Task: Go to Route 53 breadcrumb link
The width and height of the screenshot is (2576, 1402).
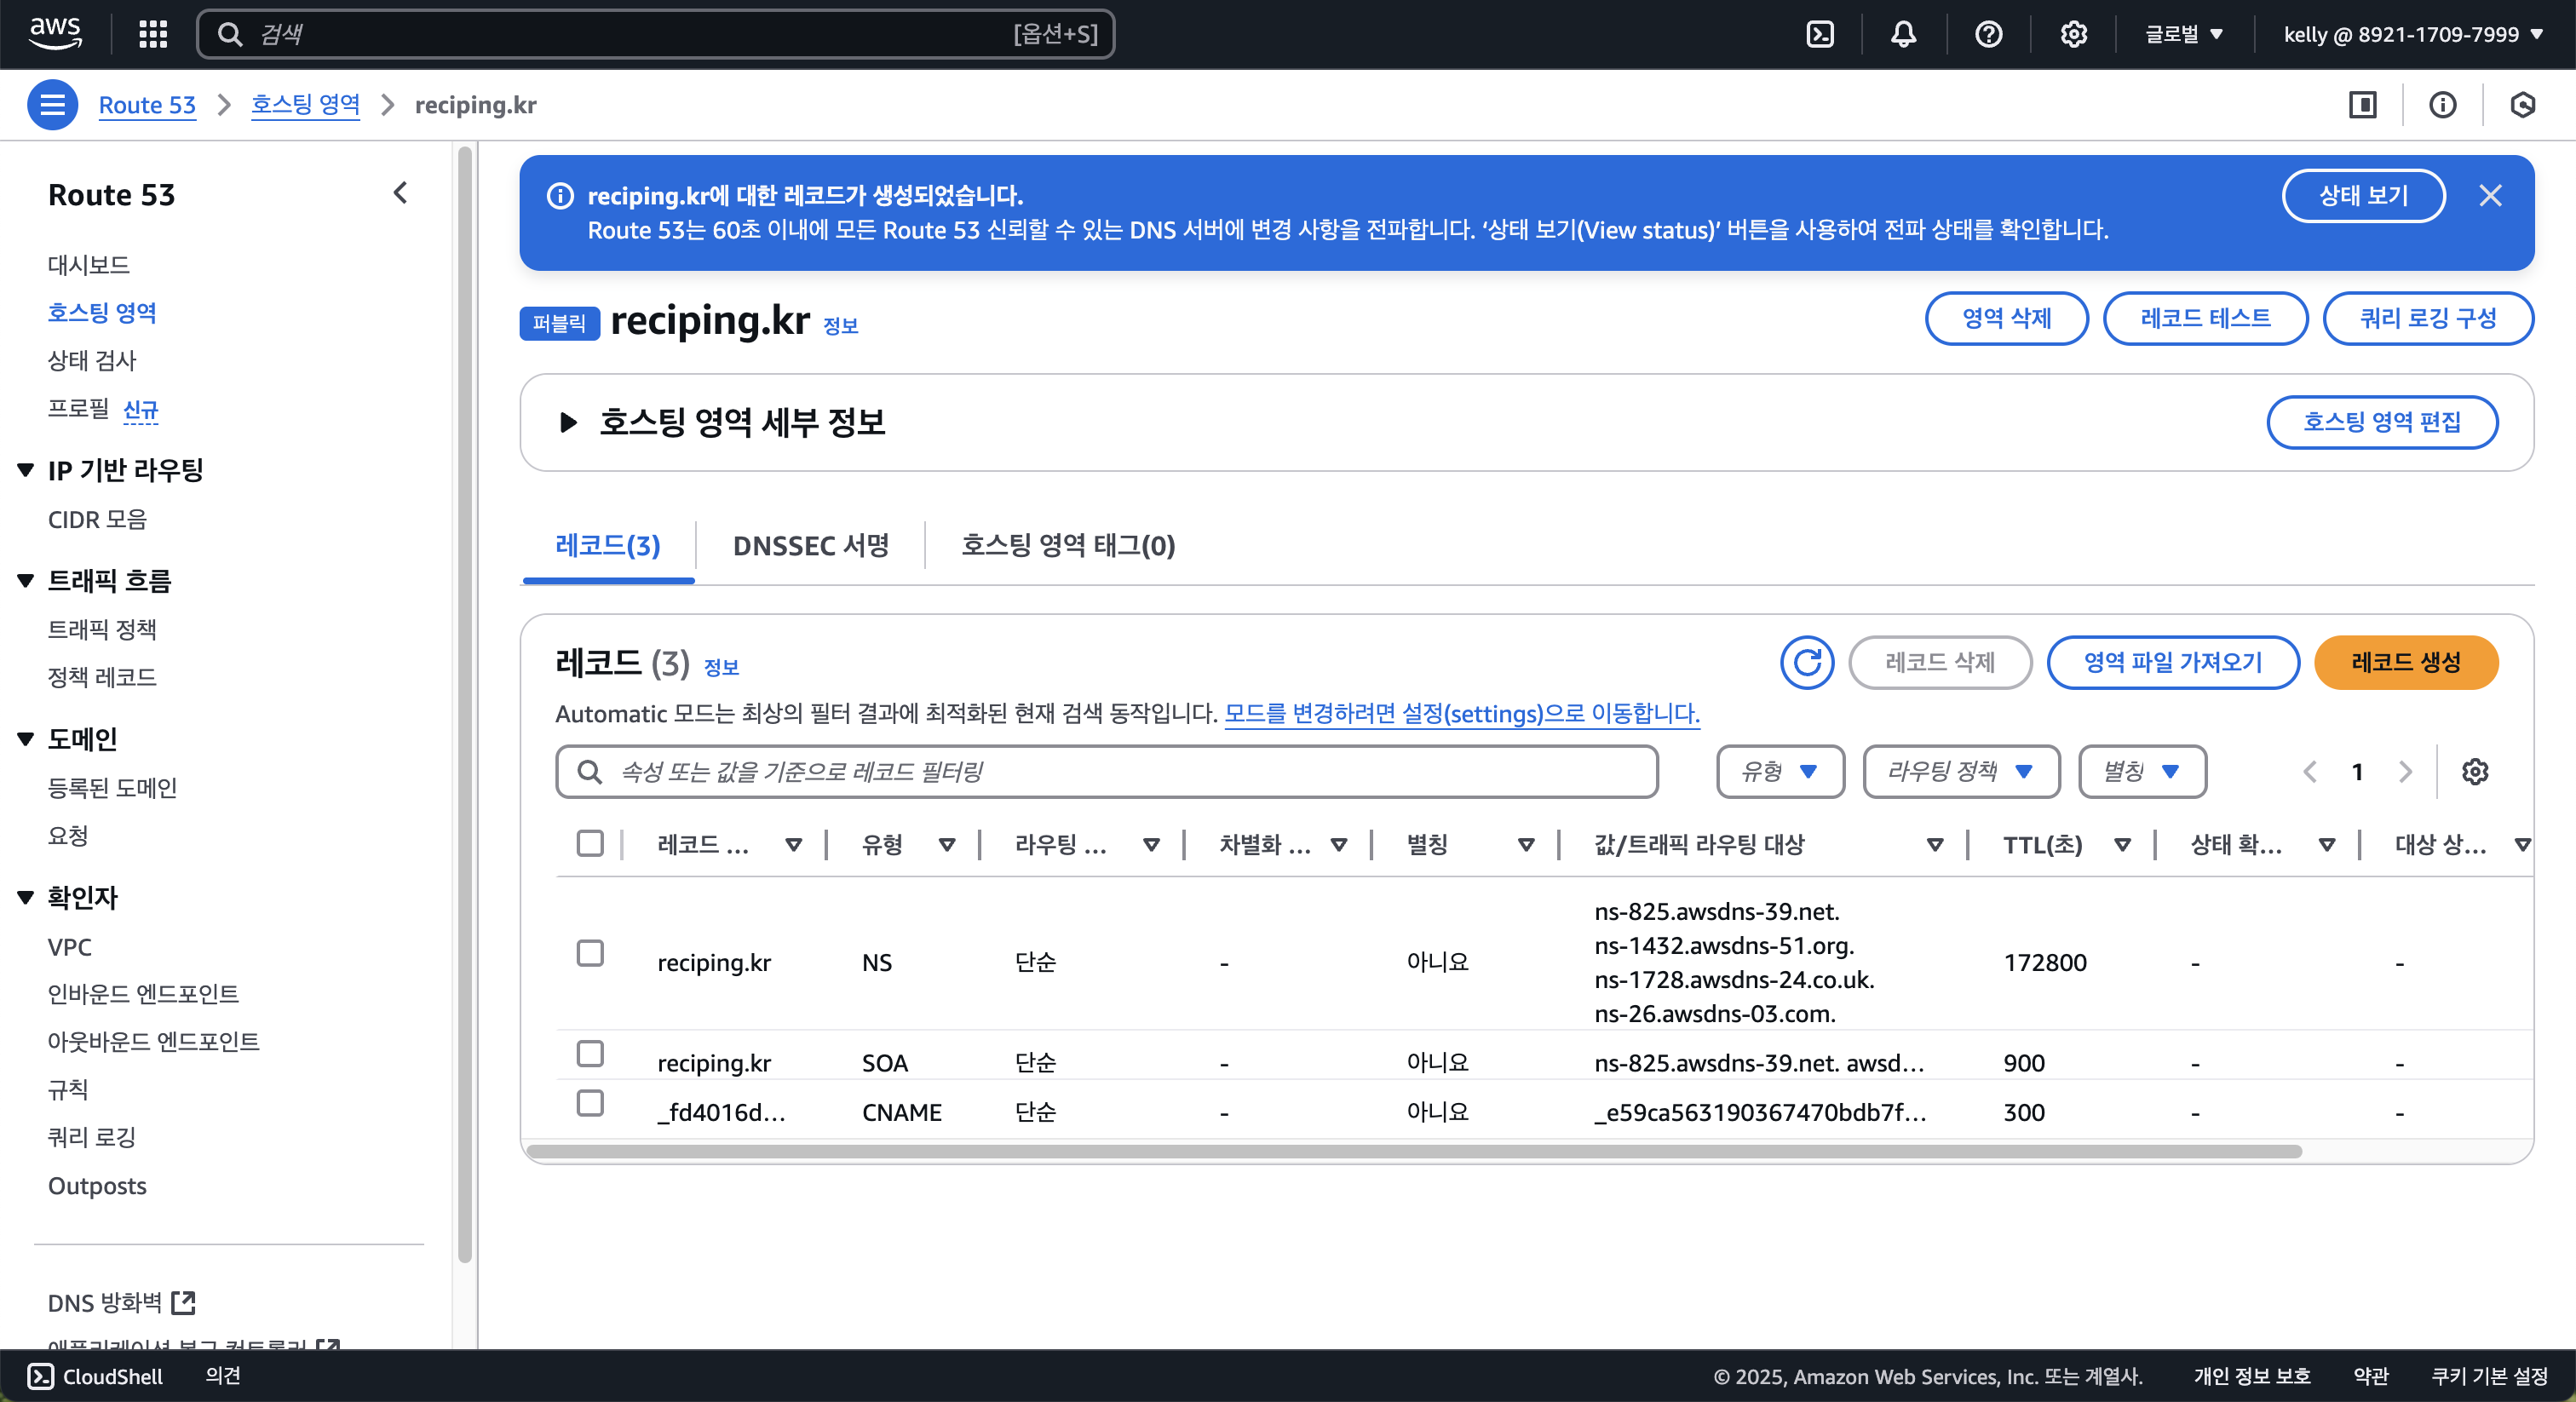Action: pos(147,104)
